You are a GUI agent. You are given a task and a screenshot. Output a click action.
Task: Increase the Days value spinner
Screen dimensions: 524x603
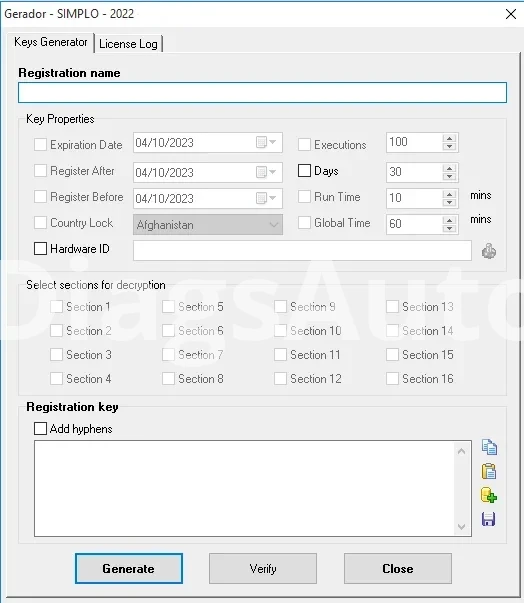[x=449, y=168]
